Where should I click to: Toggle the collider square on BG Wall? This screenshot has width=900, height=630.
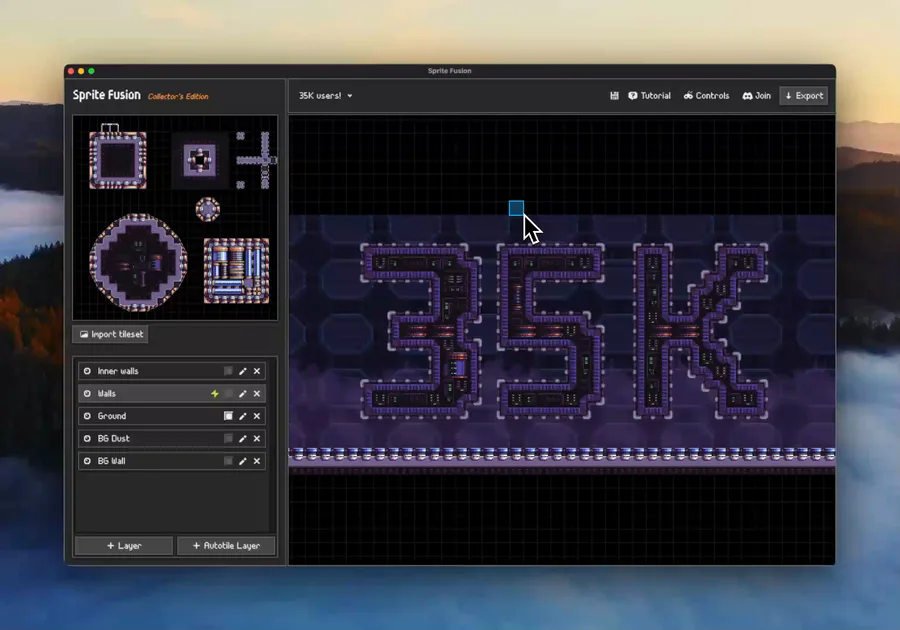point(228,461)
